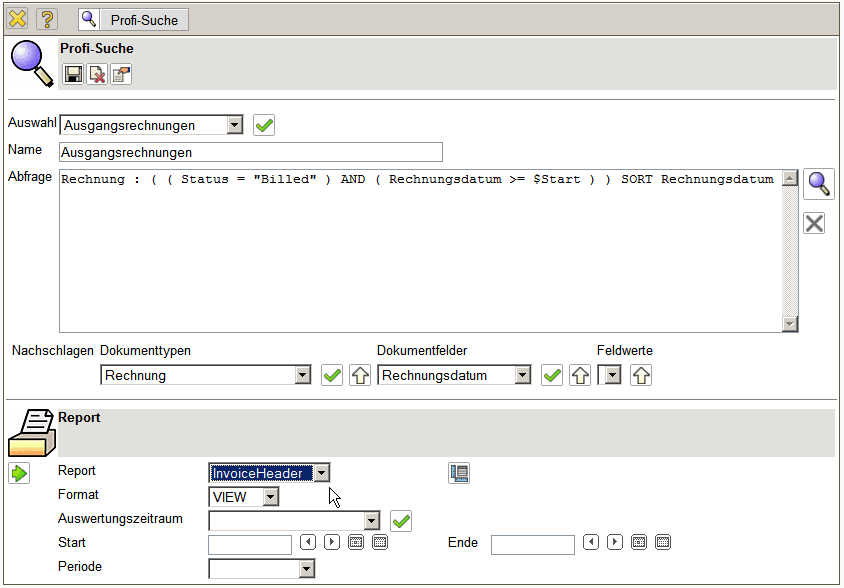The height and width of the screenshot is (588, 844).
Task: Open help via the question mark icon
Action: click(x=46, y=19)
